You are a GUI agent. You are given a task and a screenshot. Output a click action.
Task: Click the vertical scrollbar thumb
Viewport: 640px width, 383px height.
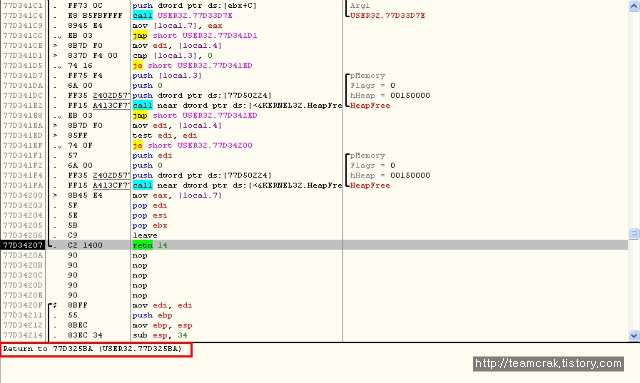pyautogui.click(x=634, y=234)
